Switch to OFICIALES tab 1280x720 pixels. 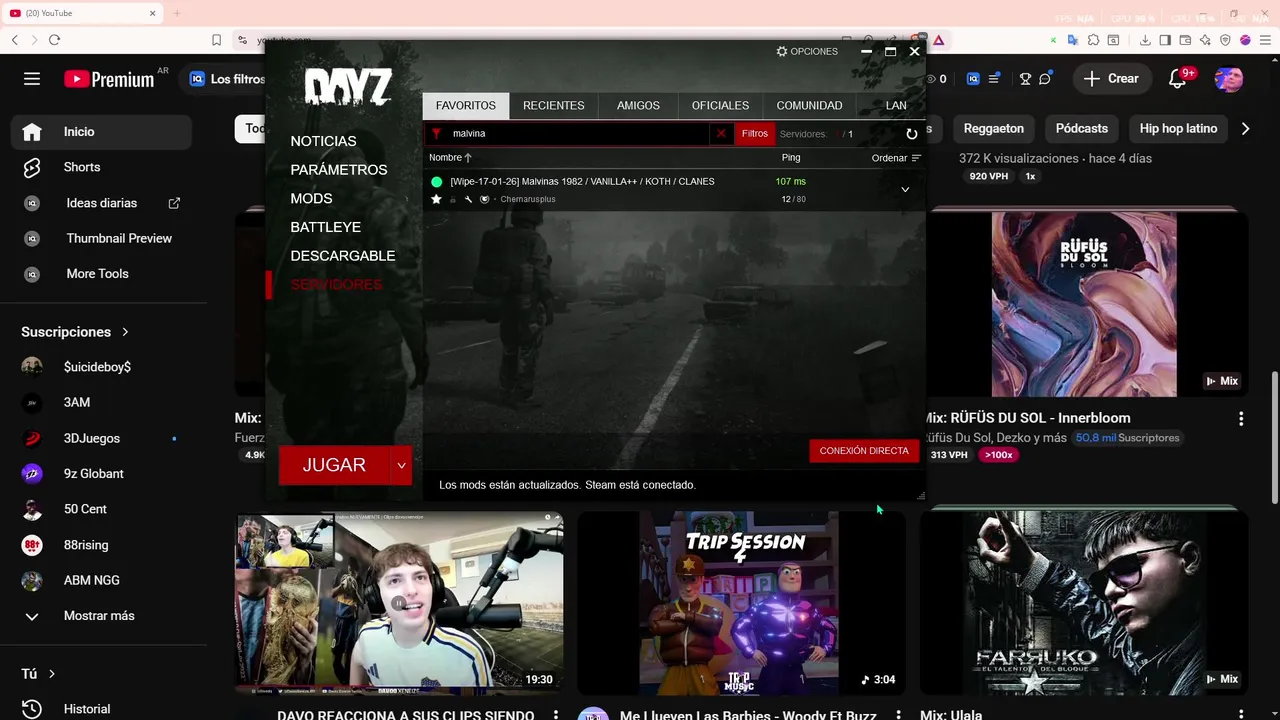[720, 105]
